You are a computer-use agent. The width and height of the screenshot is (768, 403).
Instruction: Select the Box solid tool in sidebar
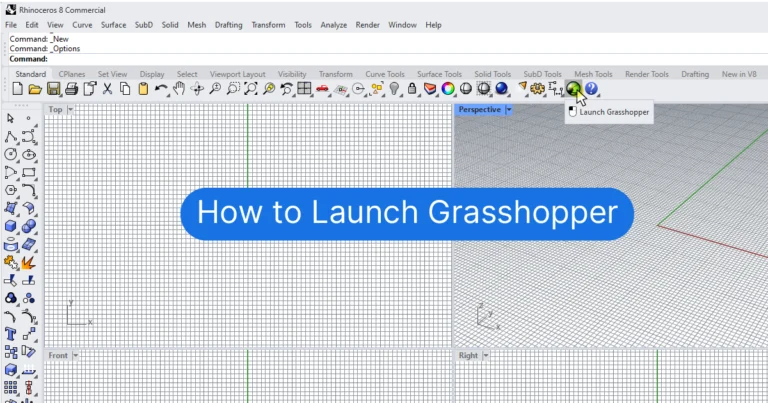pyautogui.click(x=11, y=226)
